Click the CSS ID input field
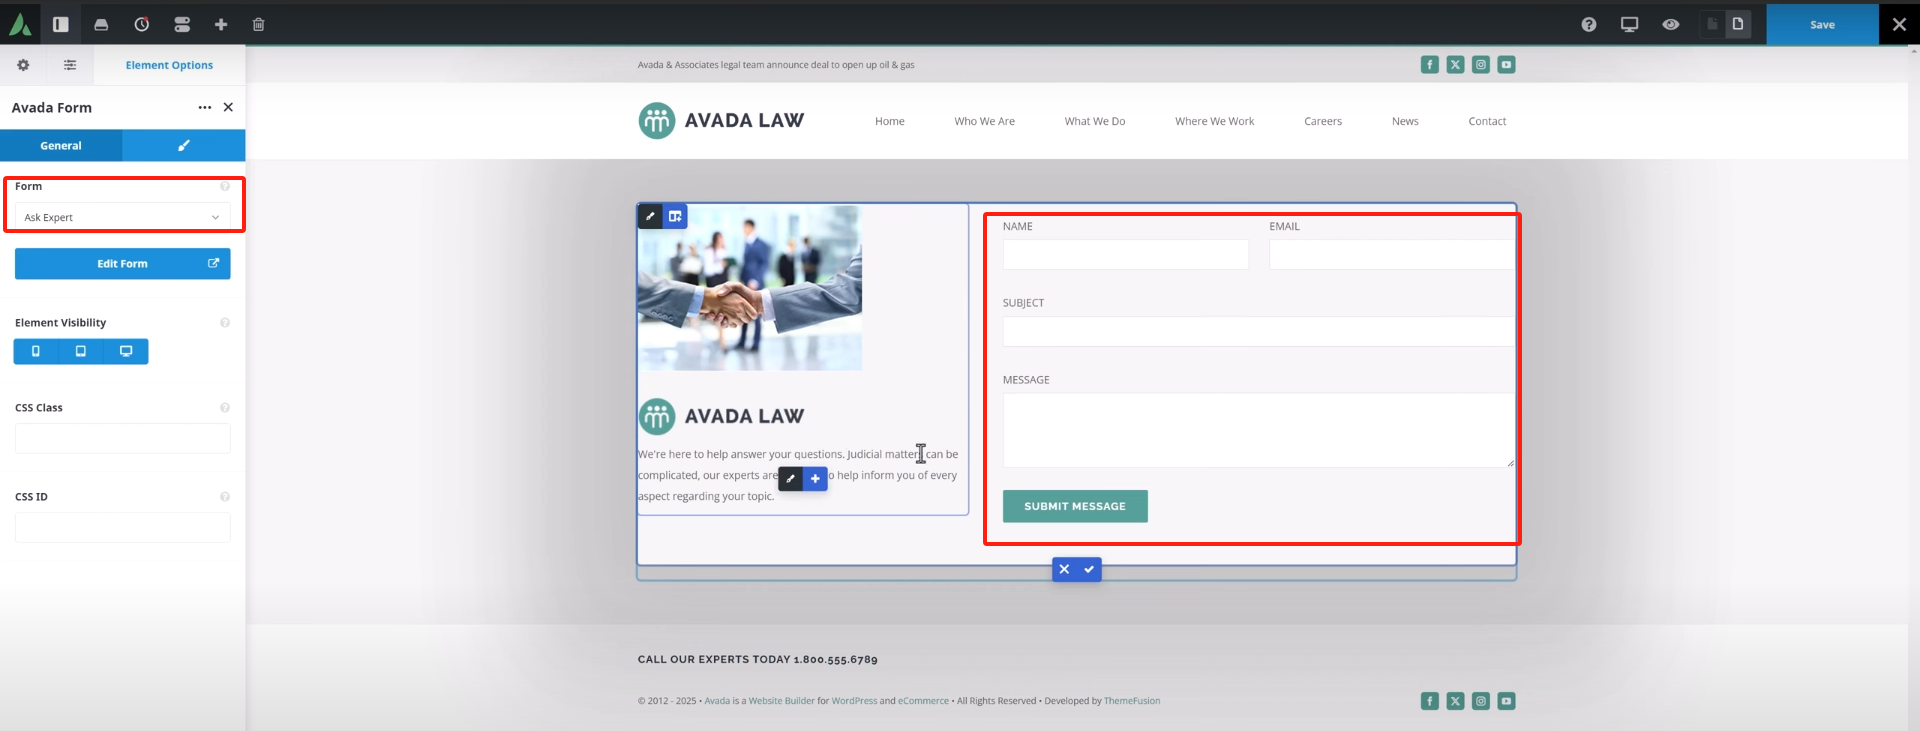This screenshot has width=1920, height=731. point(122,527)
